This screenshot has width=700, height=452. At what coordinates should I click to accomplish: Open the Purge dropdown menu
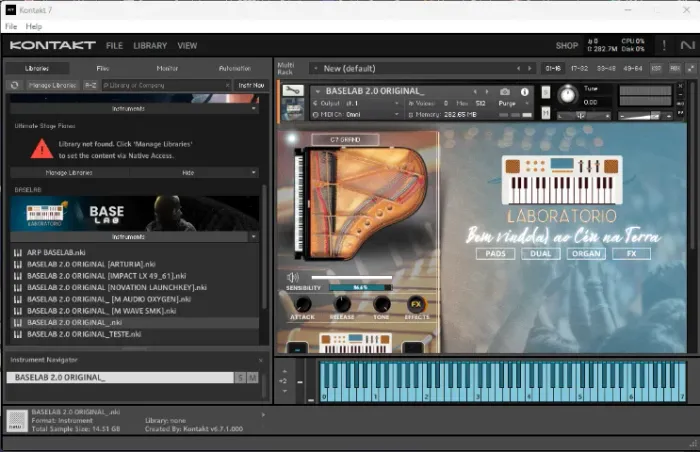(x=513, y=103)
